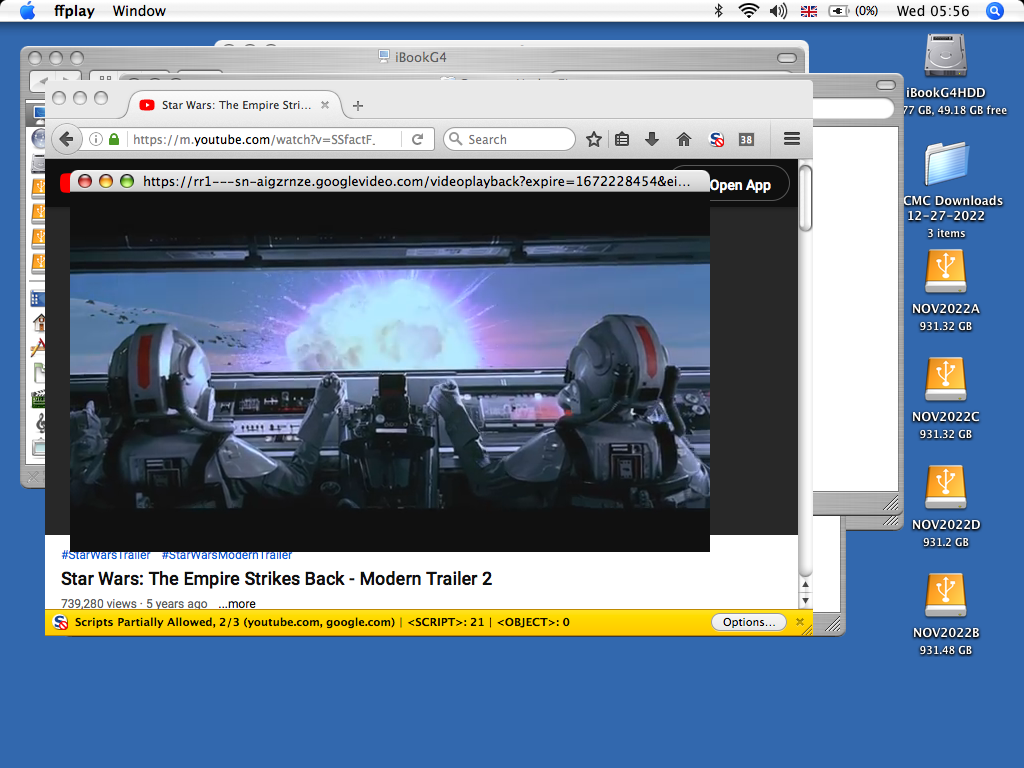Open the UK flag input menu
This screenshot has width=1024, height=768.
point(808,11)
